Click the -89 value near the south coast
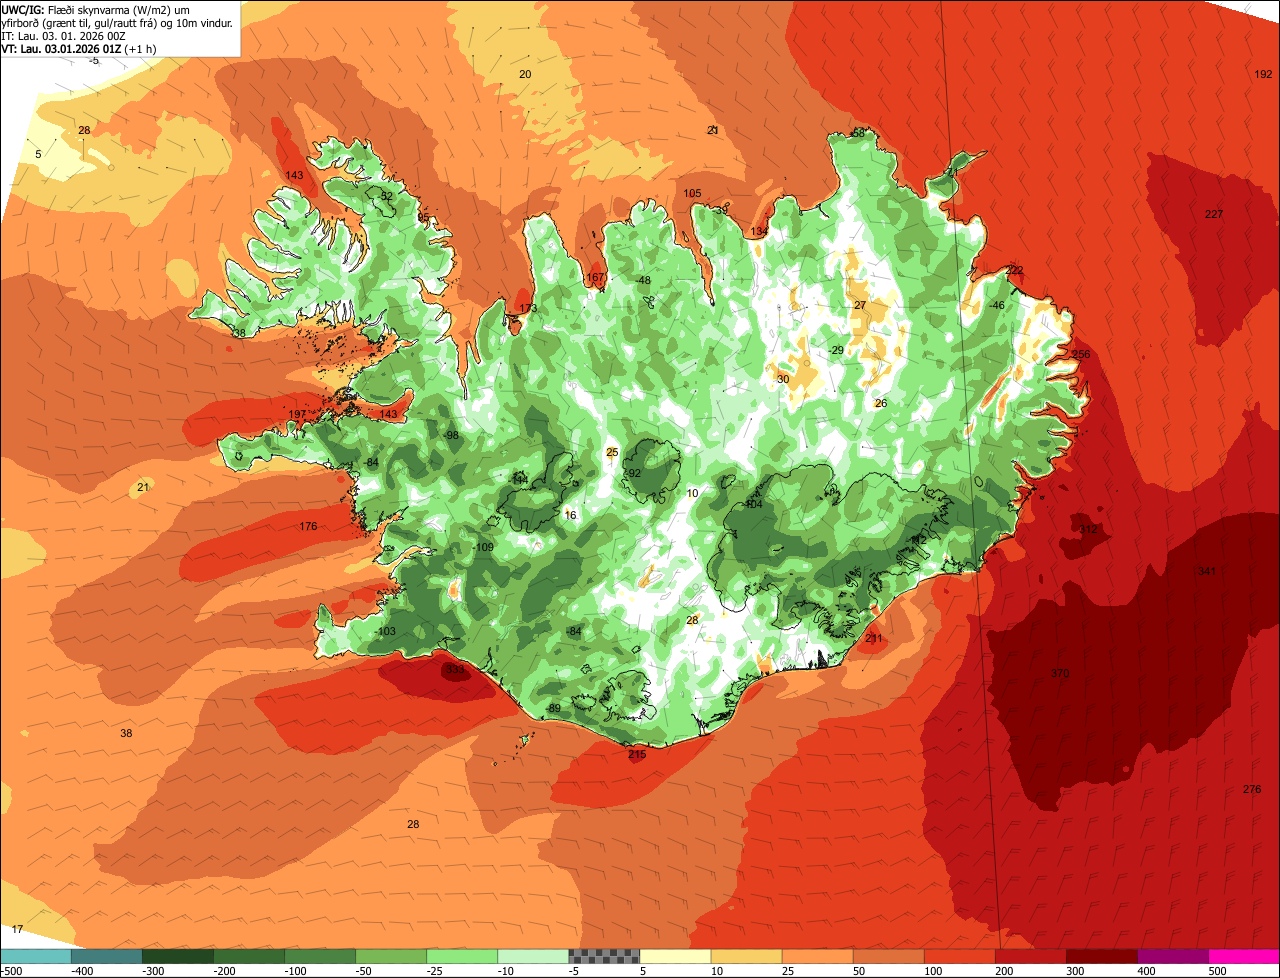 click(x=553, y=708)
